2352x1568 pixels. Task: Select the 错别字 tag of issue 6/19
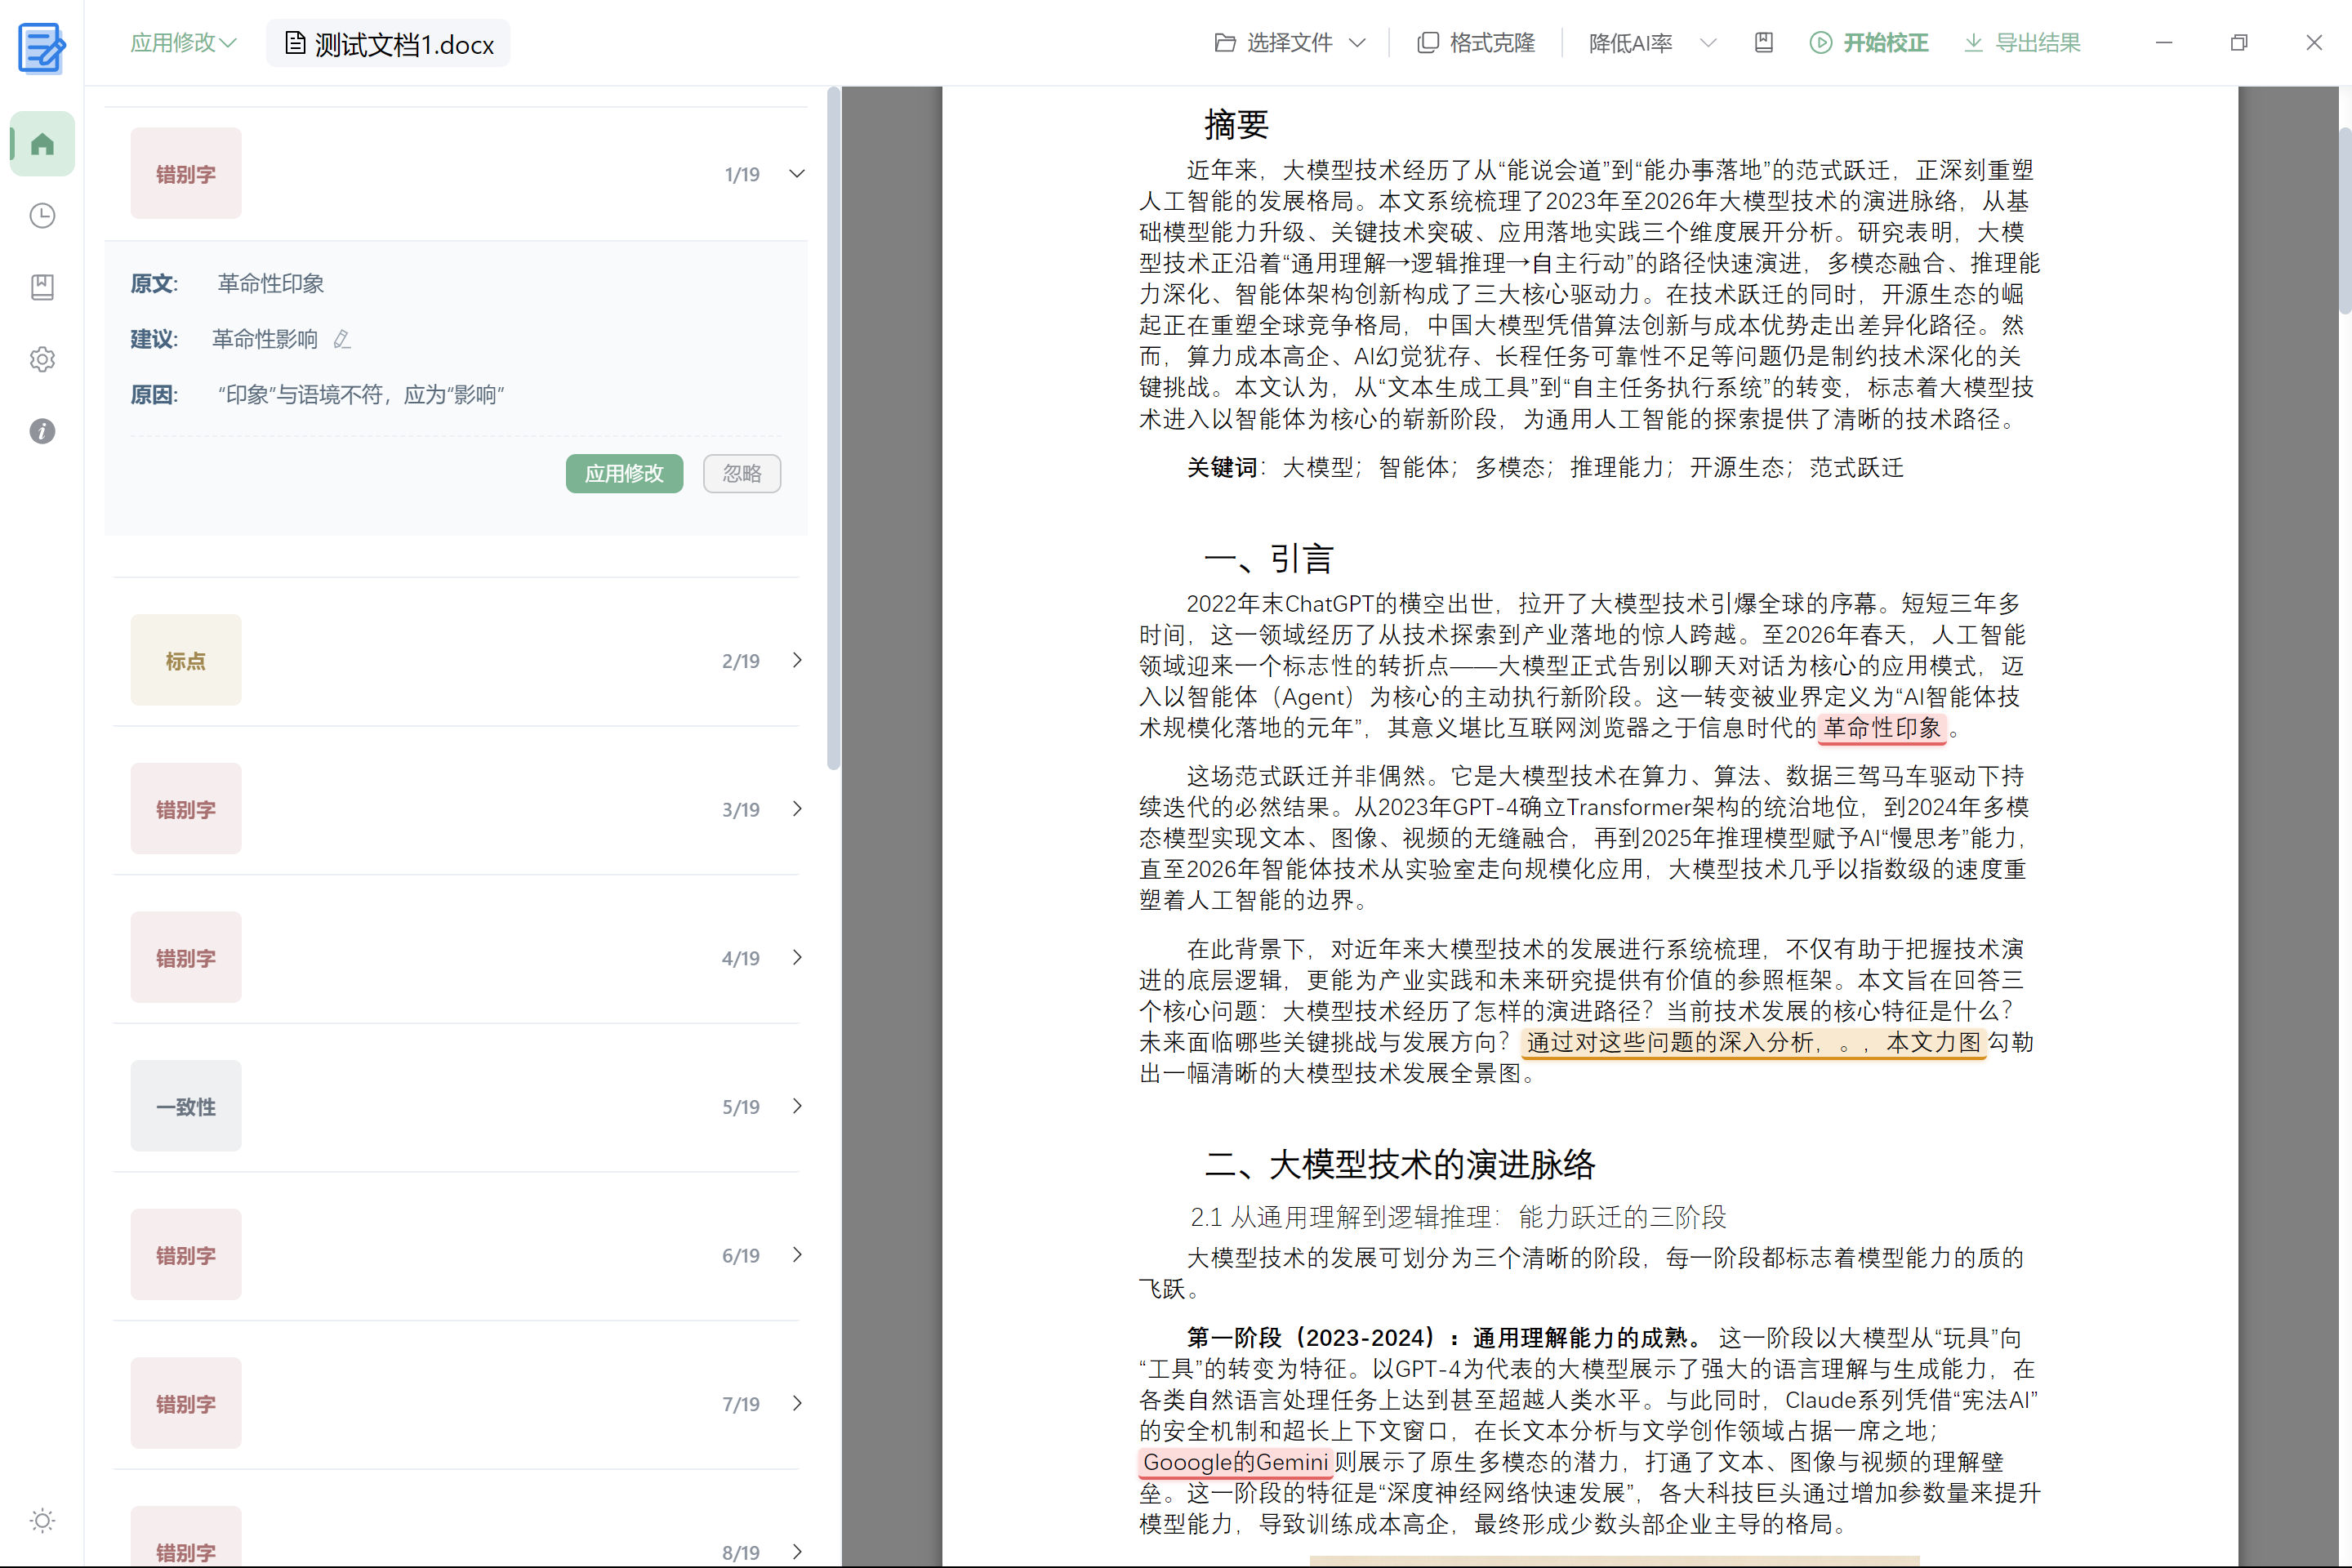[186, 1255]
